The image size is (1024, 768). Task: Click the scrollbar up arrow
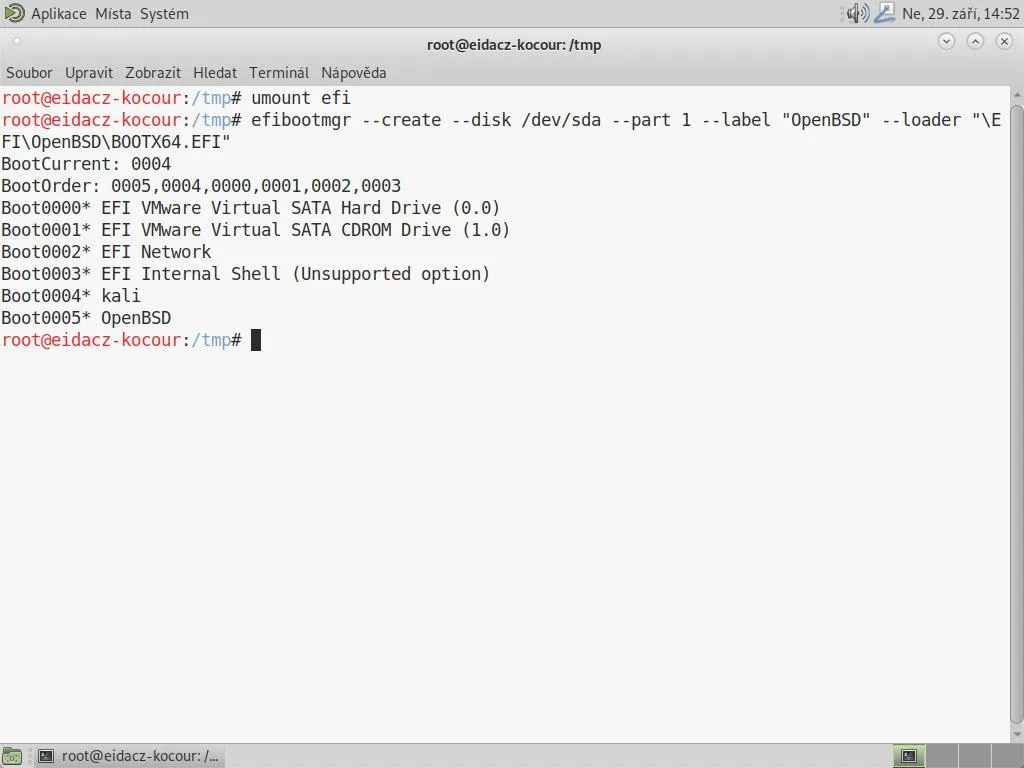(1017, 95)
